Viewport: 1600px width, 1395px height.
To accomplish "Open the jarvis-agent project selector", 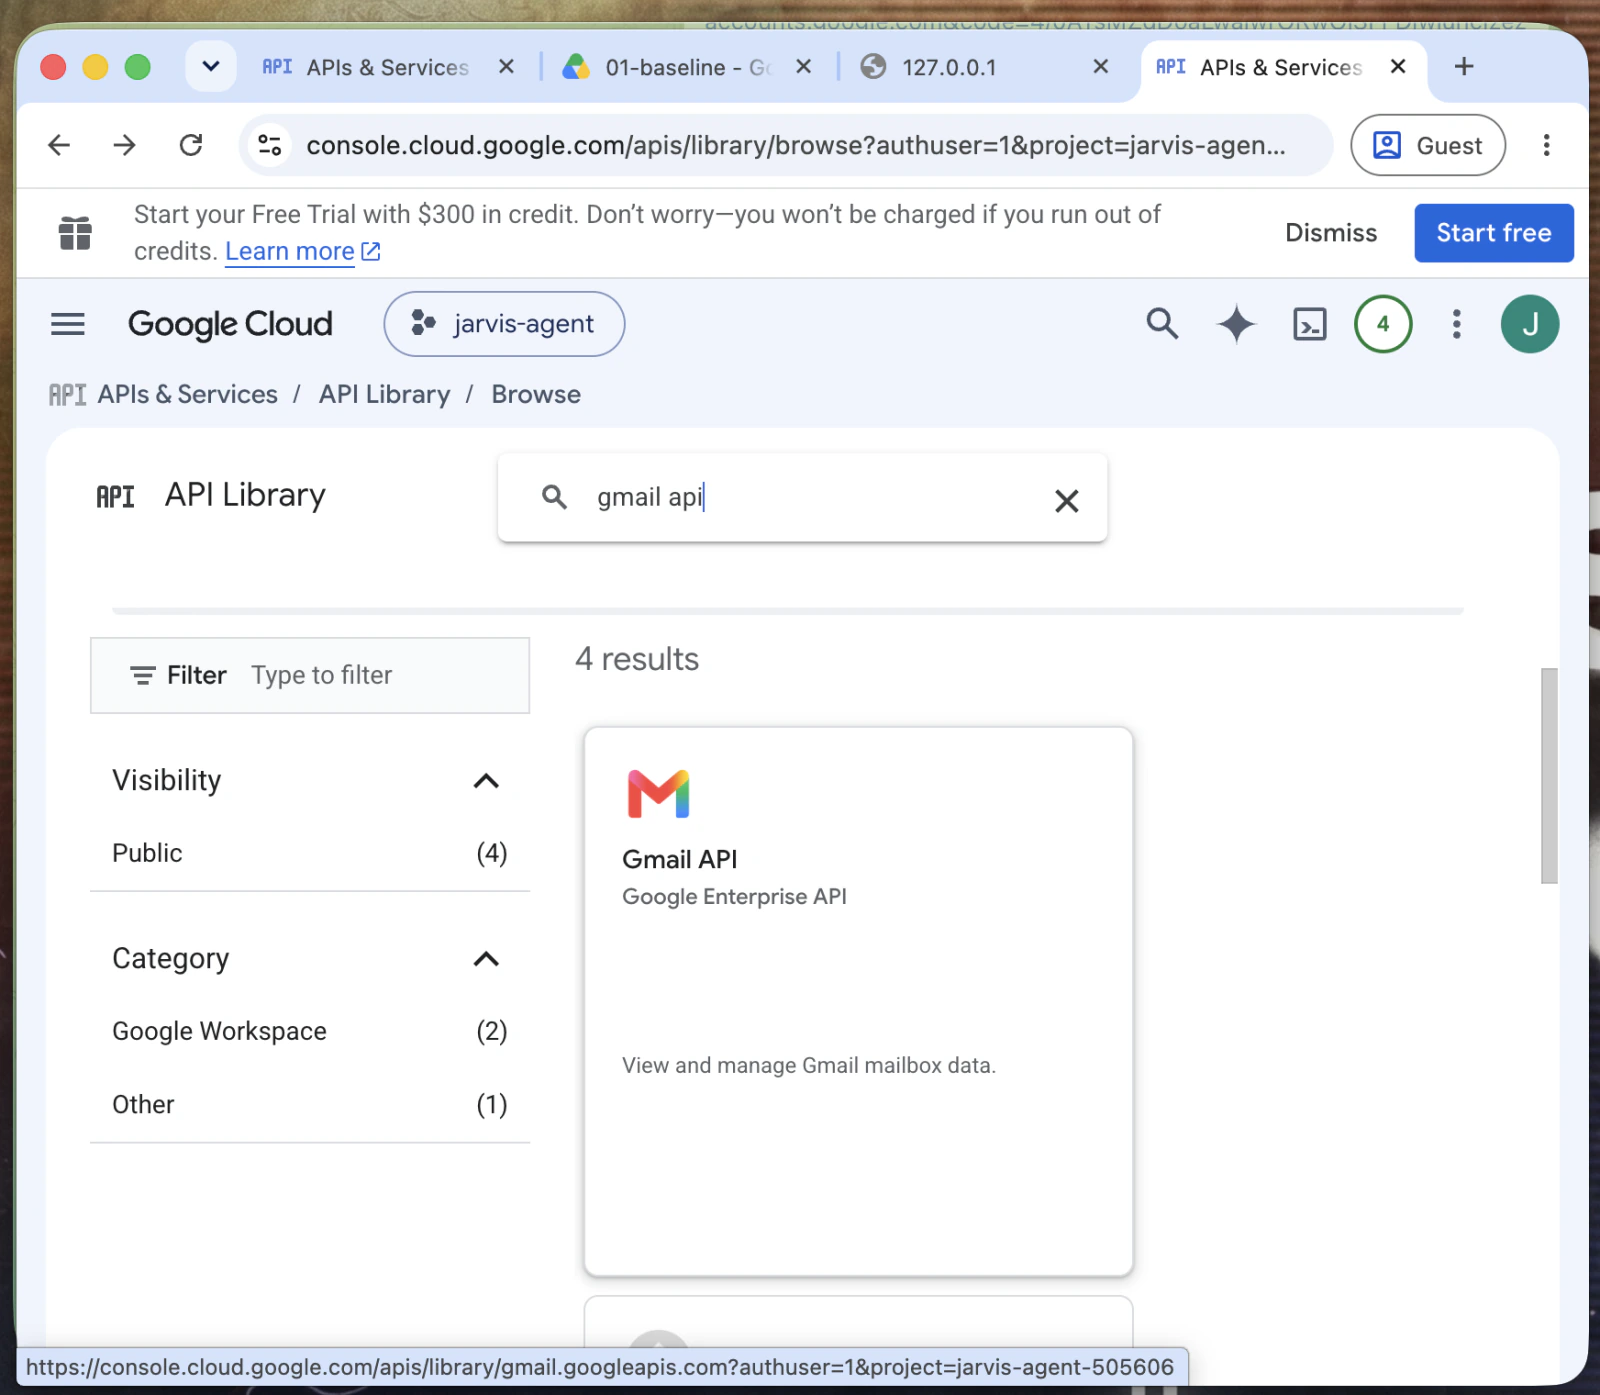I will click(504, 324).
